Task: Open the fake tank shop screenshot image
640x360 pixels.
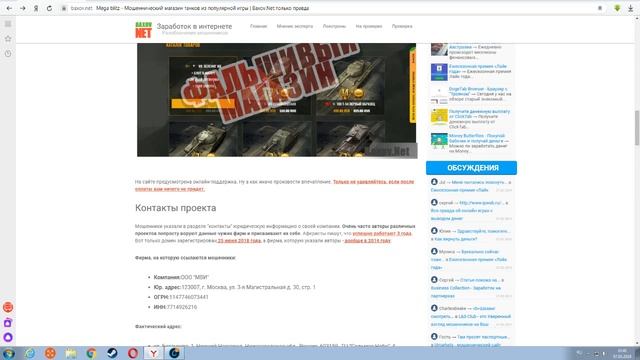Action: tap(277, 100)
